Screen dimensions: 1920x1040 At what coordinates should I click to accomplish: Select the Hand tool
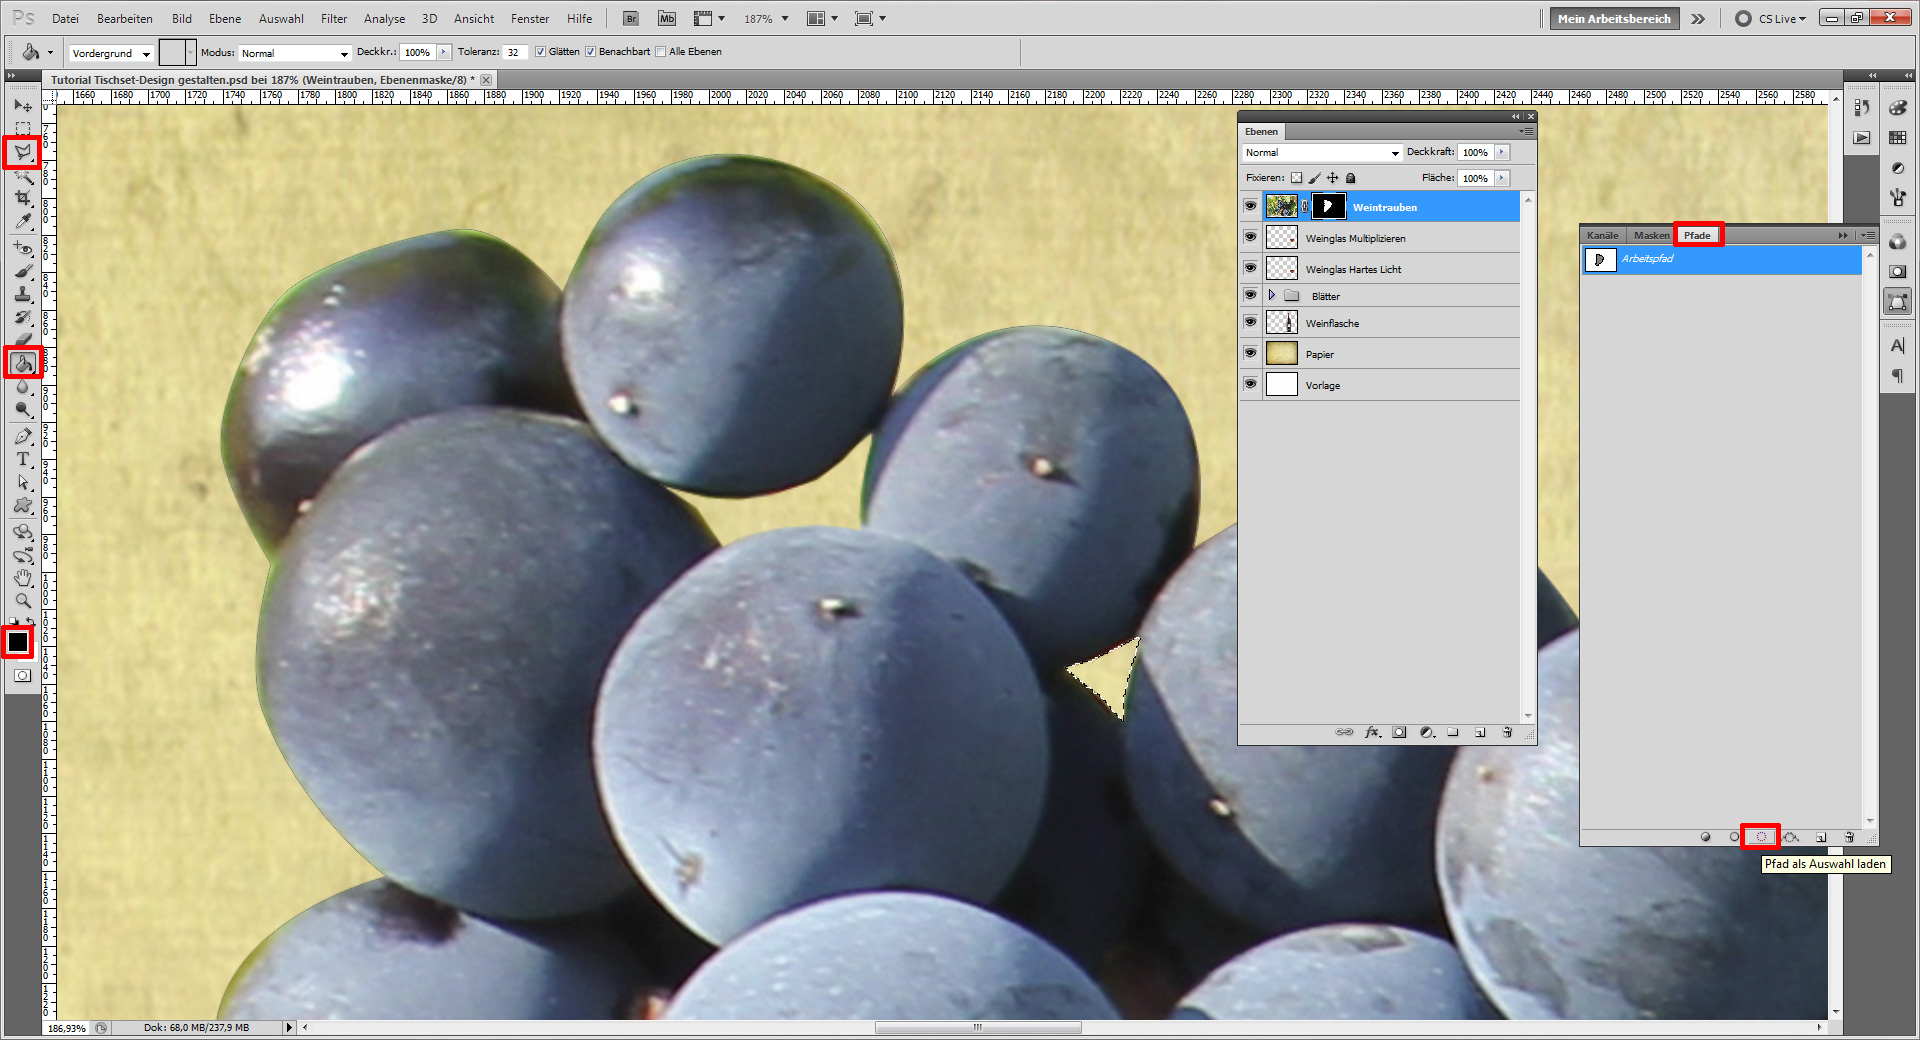(22, 578)
